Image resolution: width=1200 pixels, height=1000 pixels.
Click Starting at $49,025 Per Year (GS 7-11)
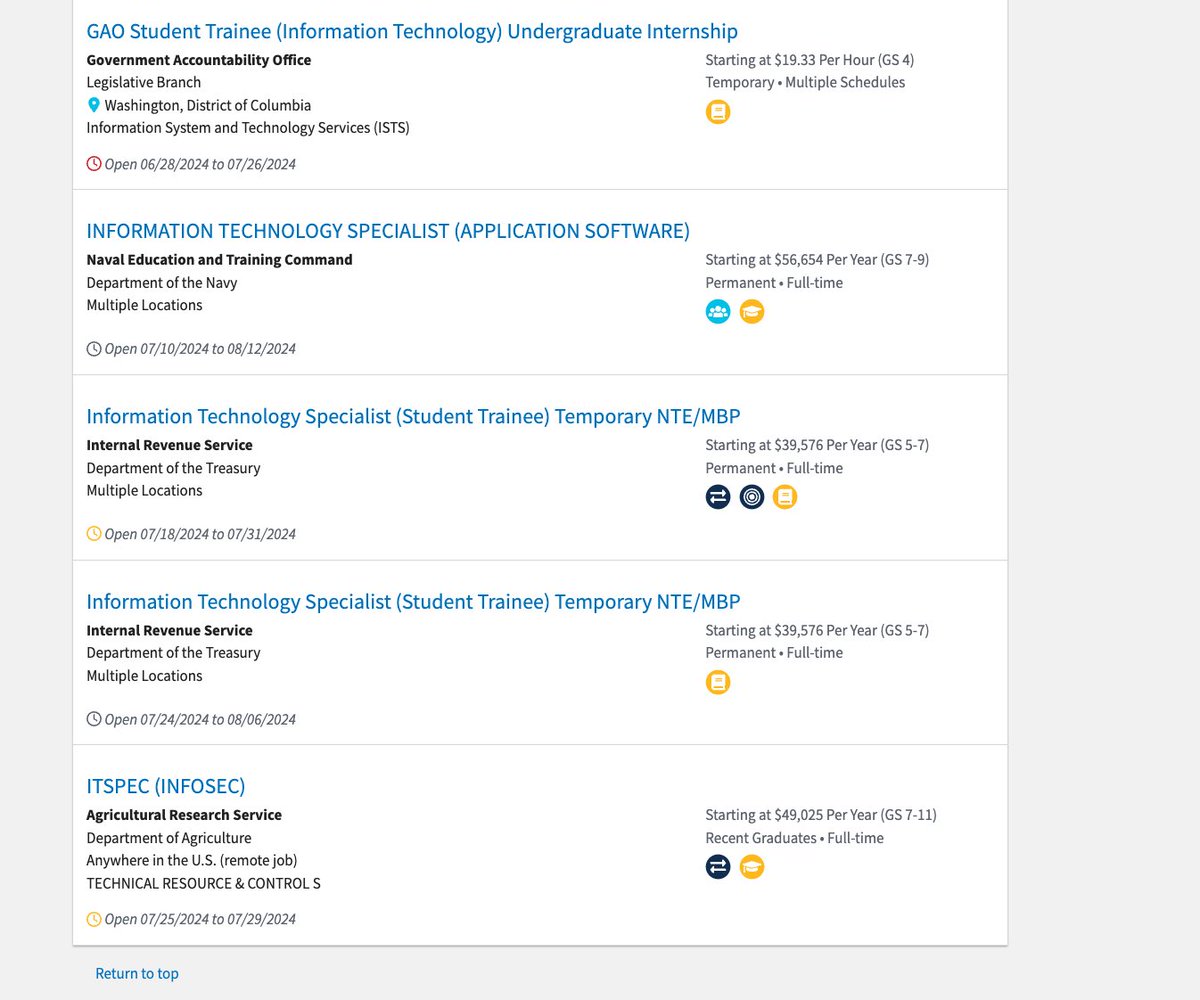tap(821, 815)
